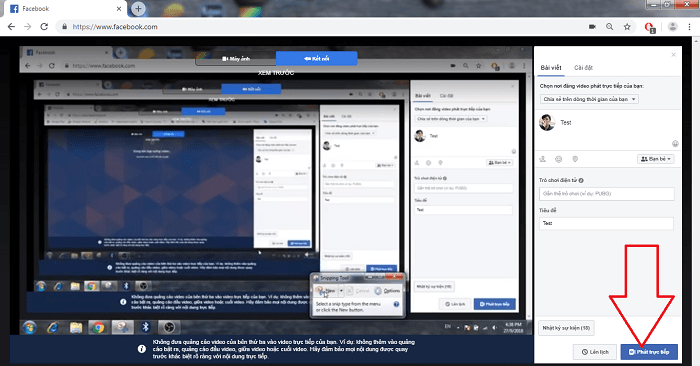
Task: Open Nhật ký sự kiện (18) log
Action: (566, 328)
